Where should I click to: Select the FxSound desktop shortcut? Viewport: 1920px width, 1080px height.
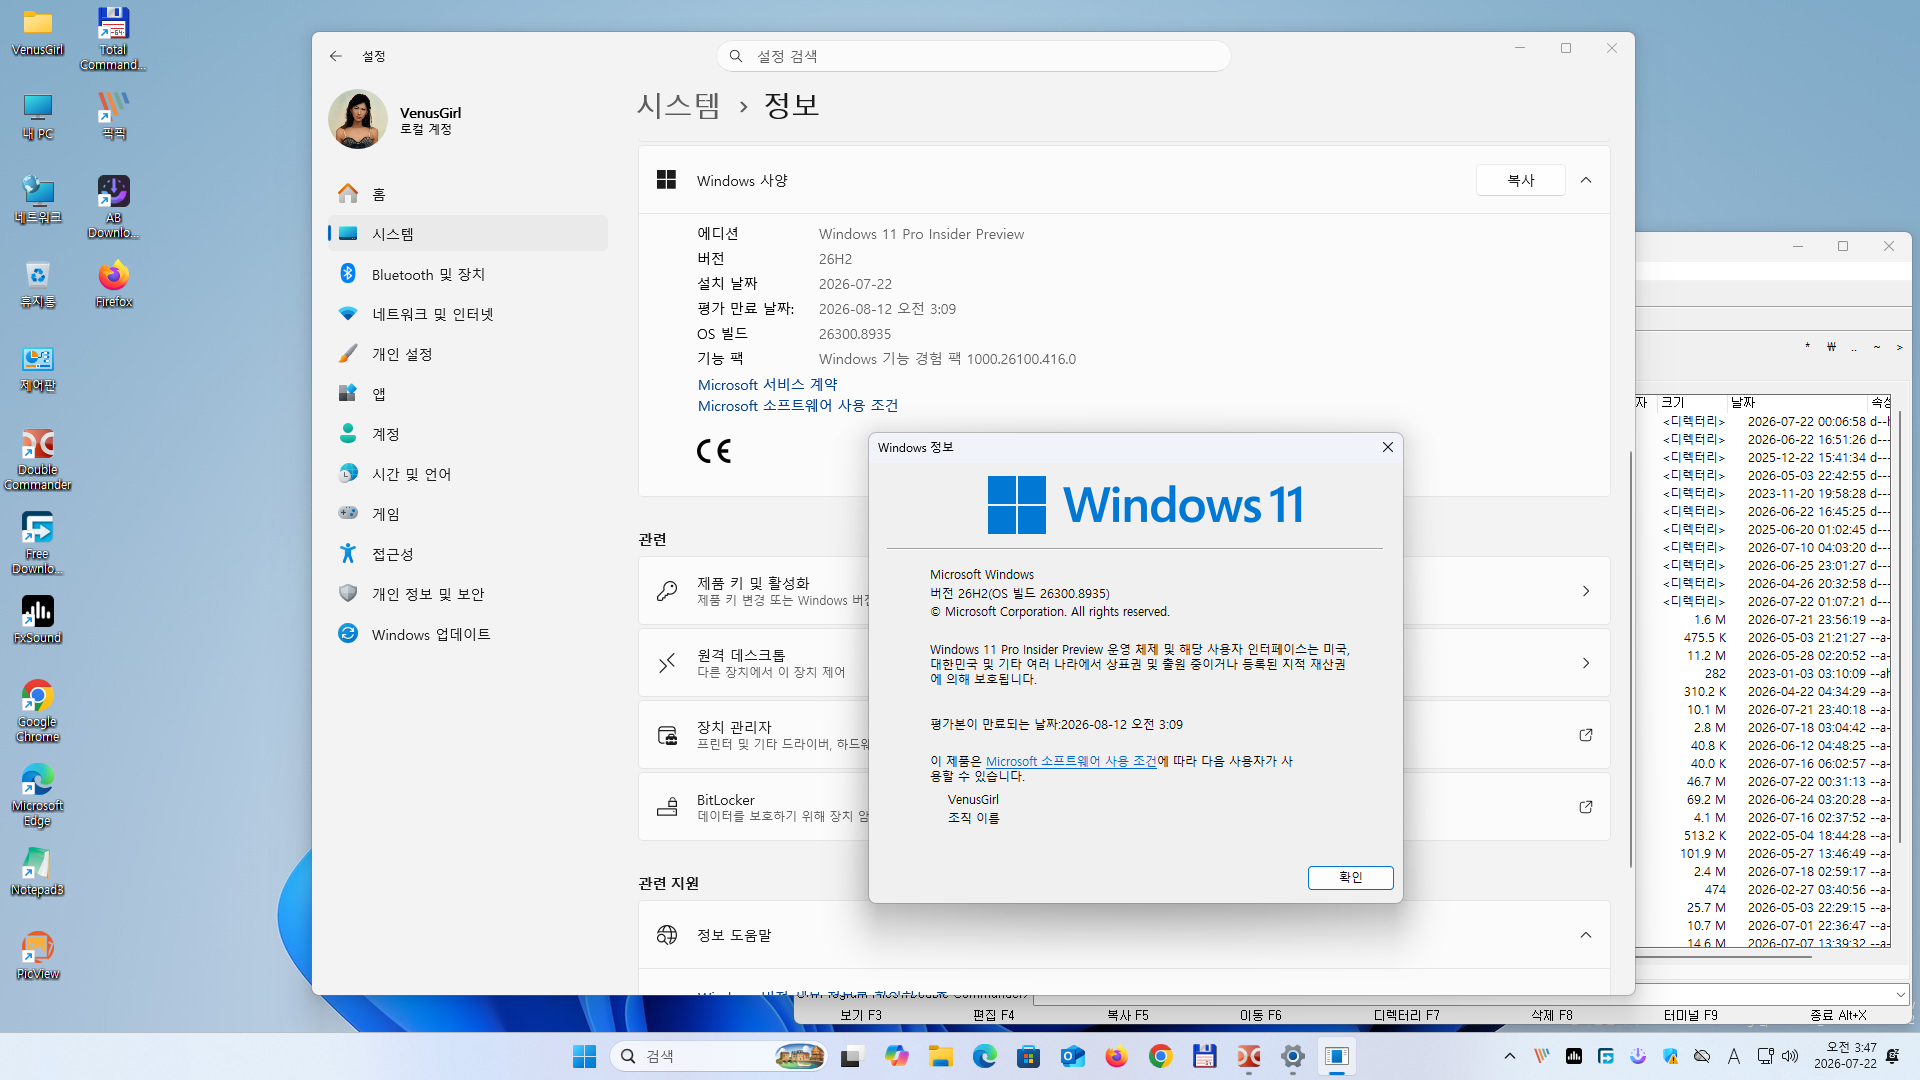(38, 620)
